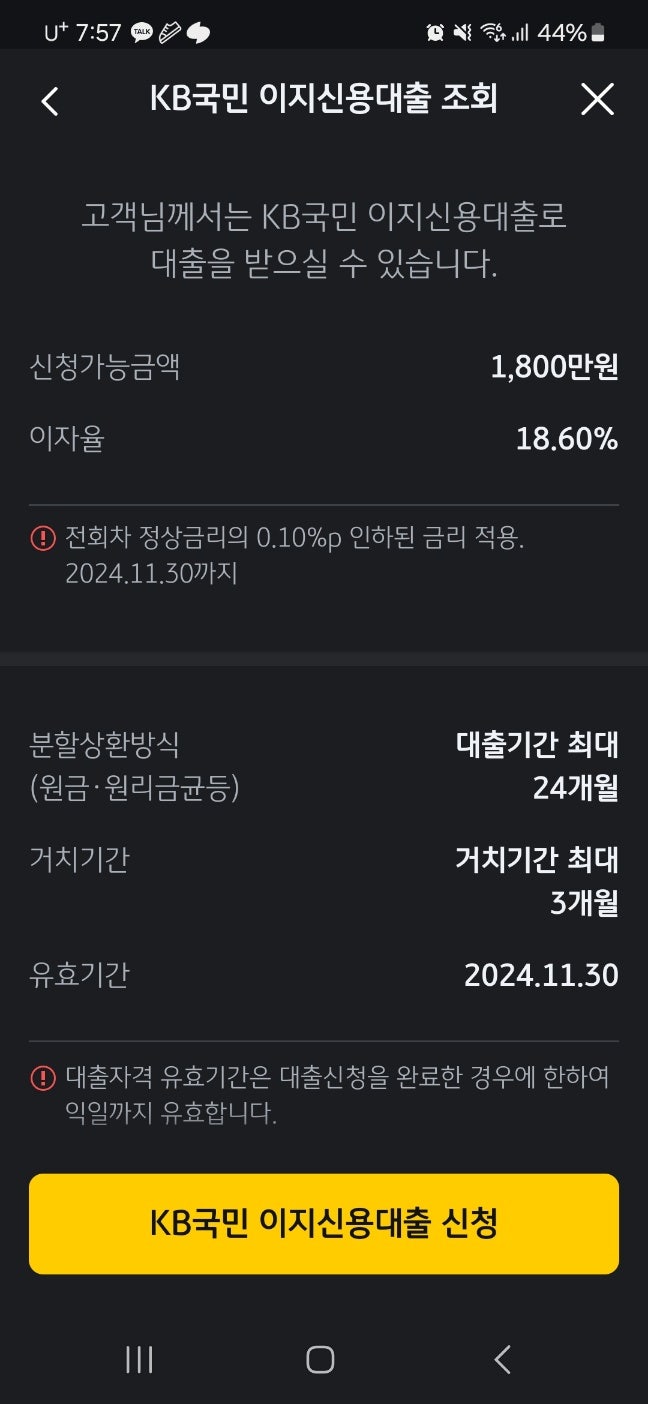The width and height of the screenshot is (648, 1404).
Task: Tap the back arrow in the title bar
Action: pyautogui.click(x=49, y=100)
